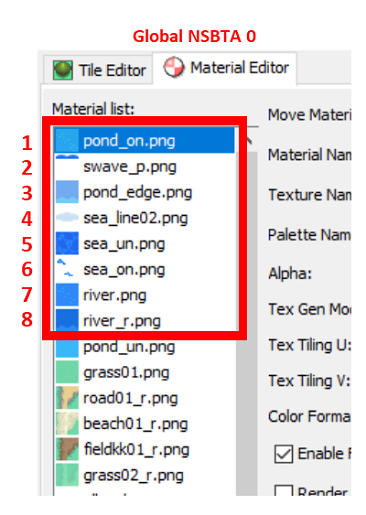The width and height of the screenshot is (366, 515).
Task: Choose the pond_edge.png texture thumbnail
Action: click(67, 192)
